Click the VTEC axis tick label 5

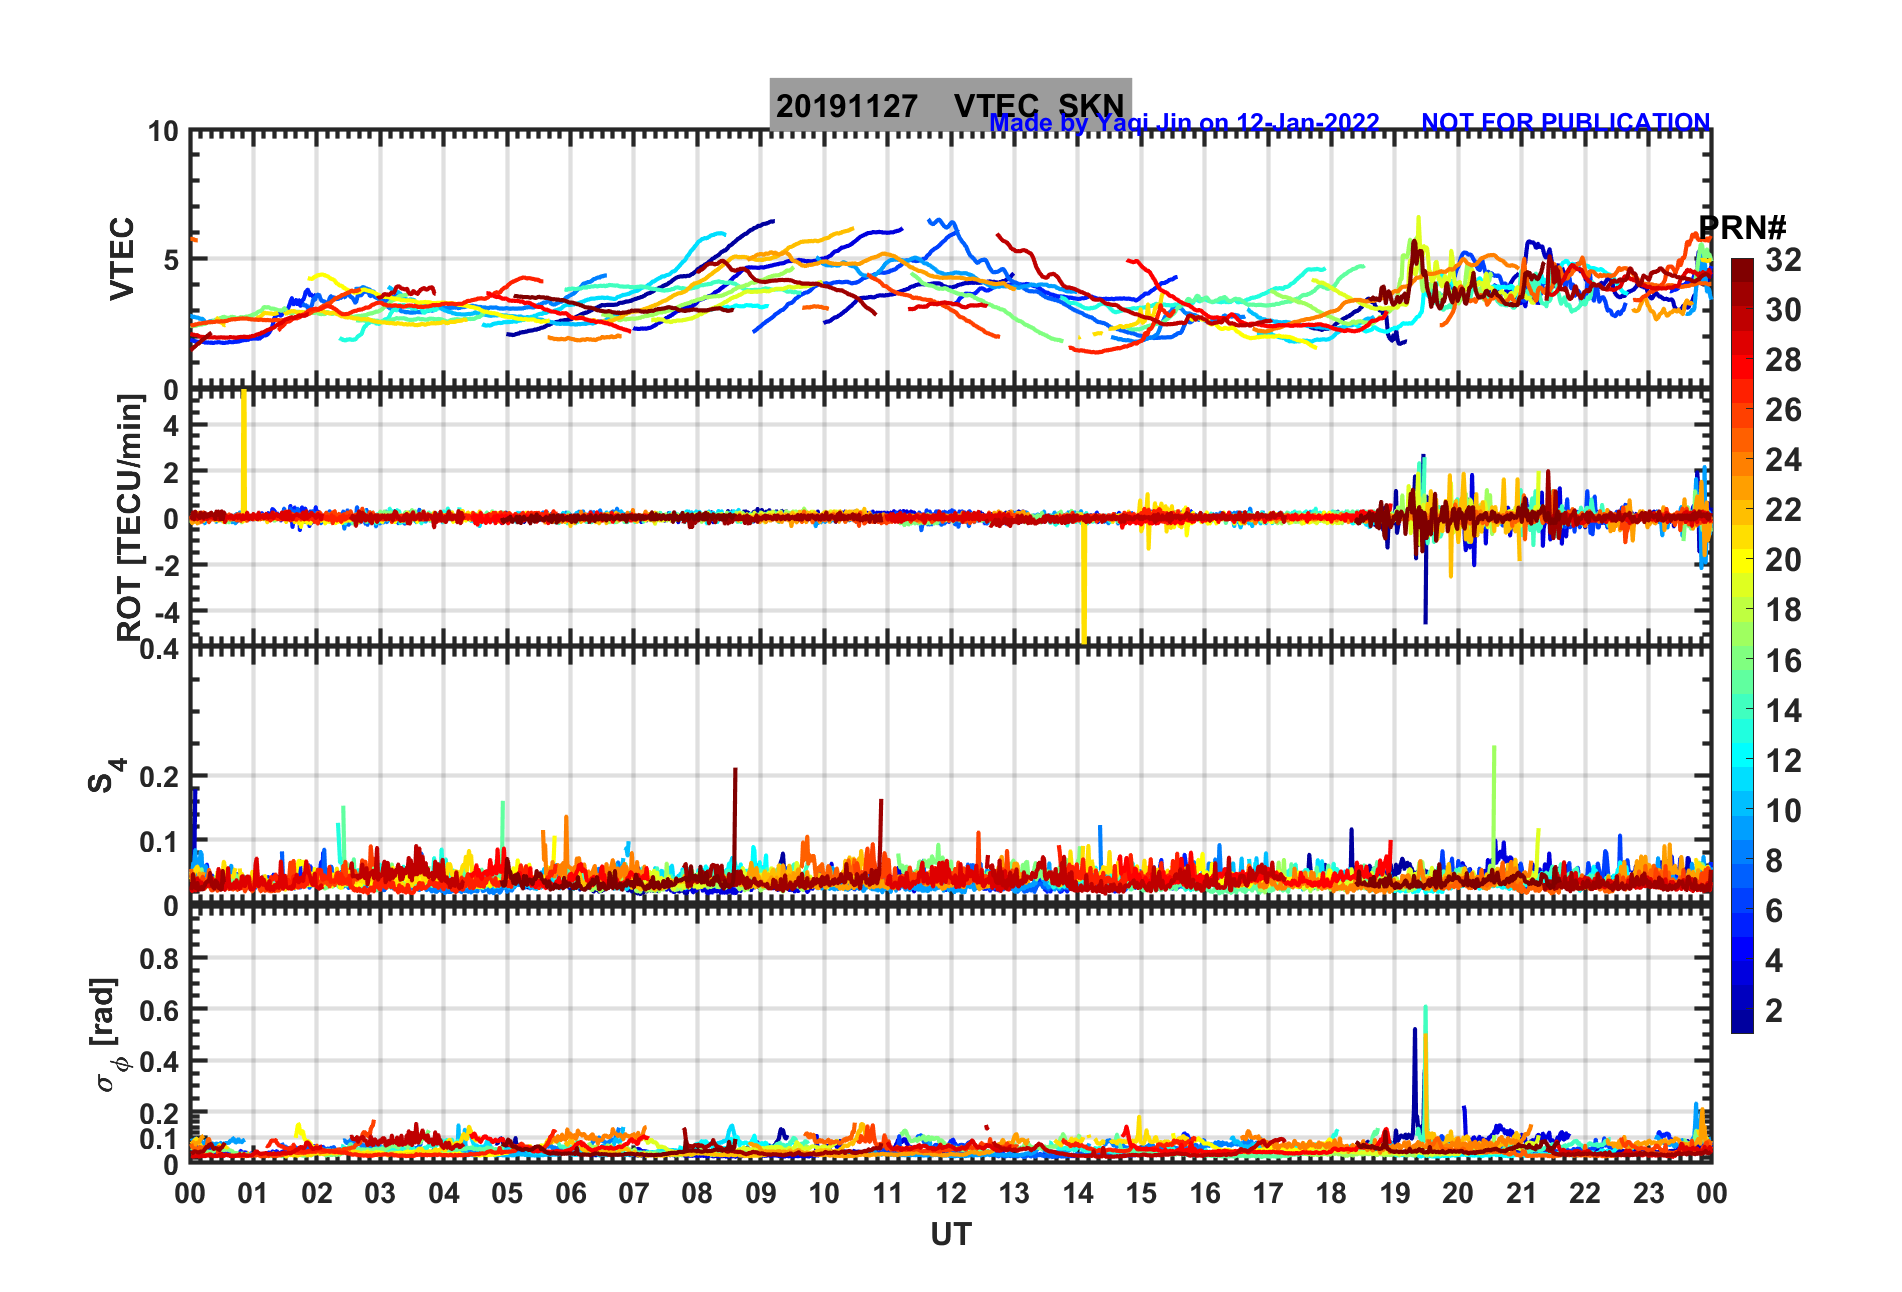pos(171,260)
